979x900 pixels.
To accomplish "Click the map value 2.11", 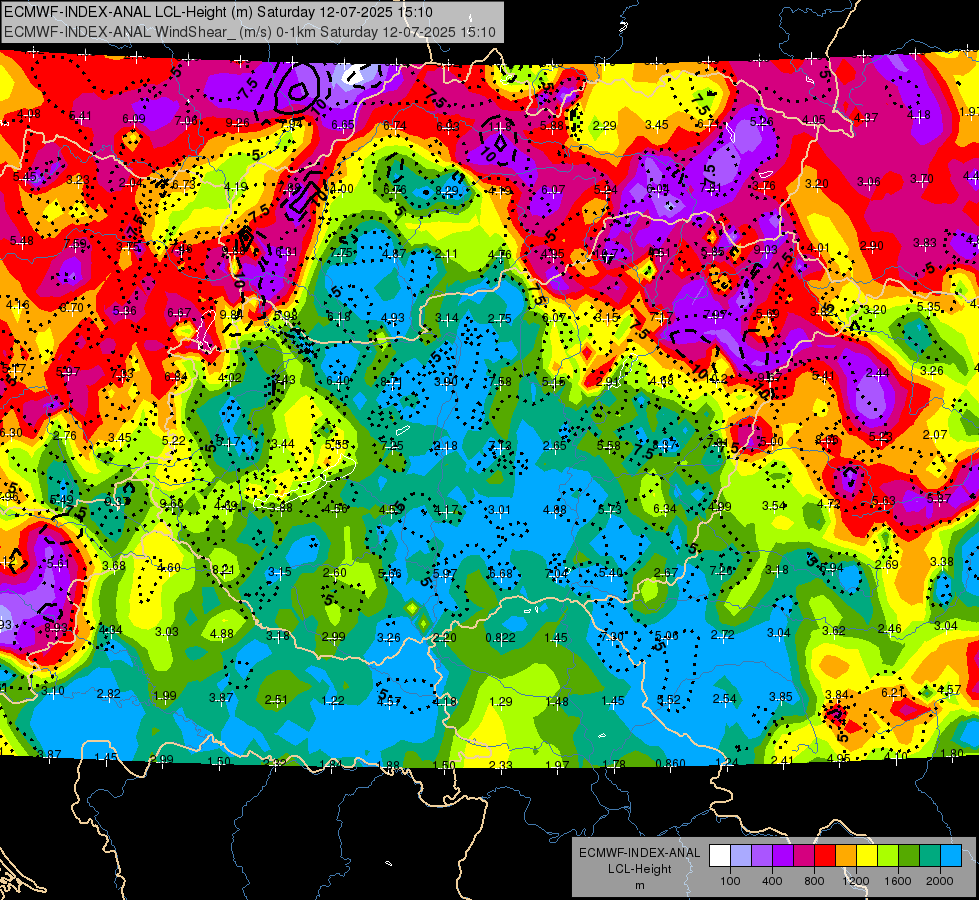I will pyautogui.click(x=446, y=254).
